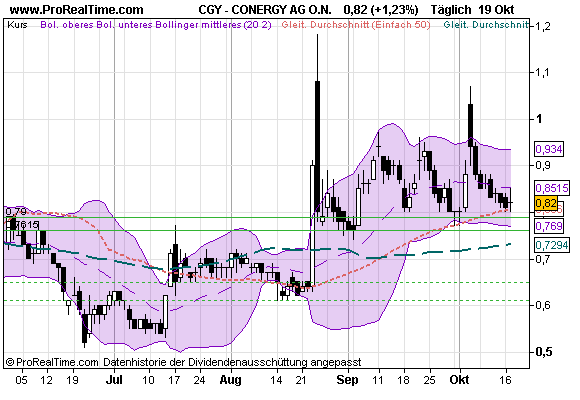580x400 pixels.
Task: Click the early October high candle
Action: [470, 125]
